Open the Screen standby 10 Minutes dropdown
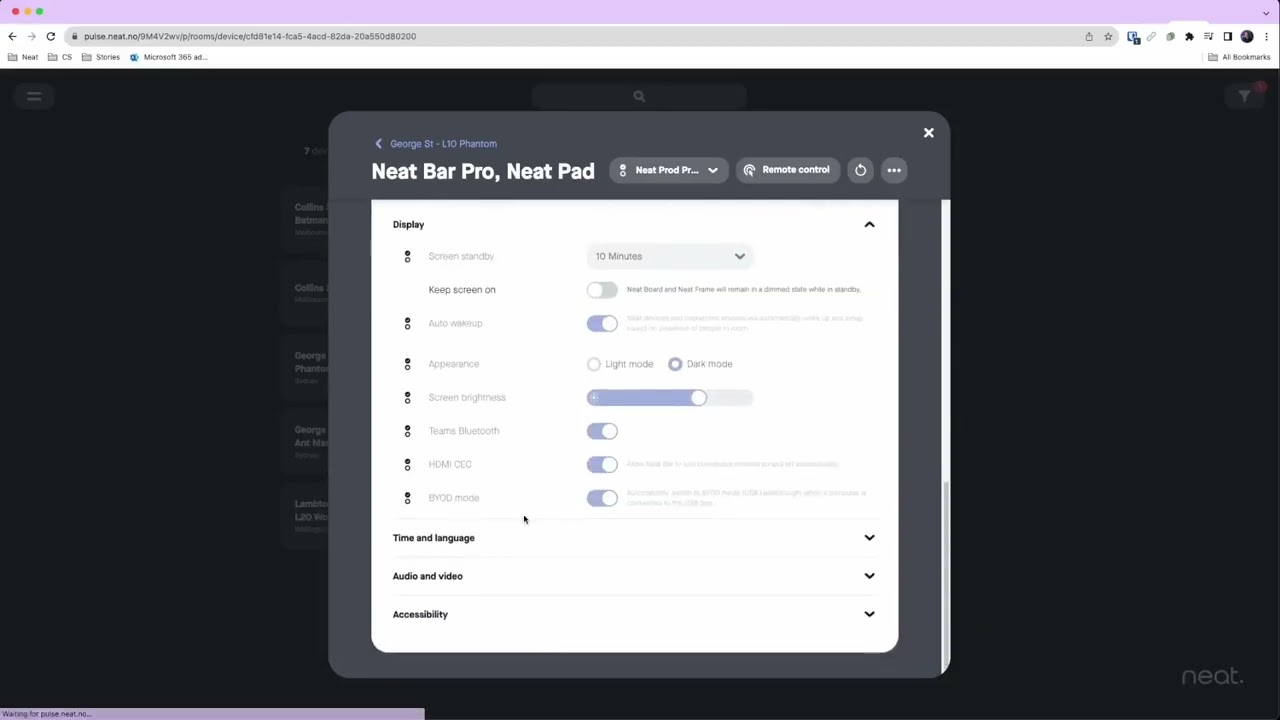This screenshot has height=720, width=1280. (x=669, y=256)
